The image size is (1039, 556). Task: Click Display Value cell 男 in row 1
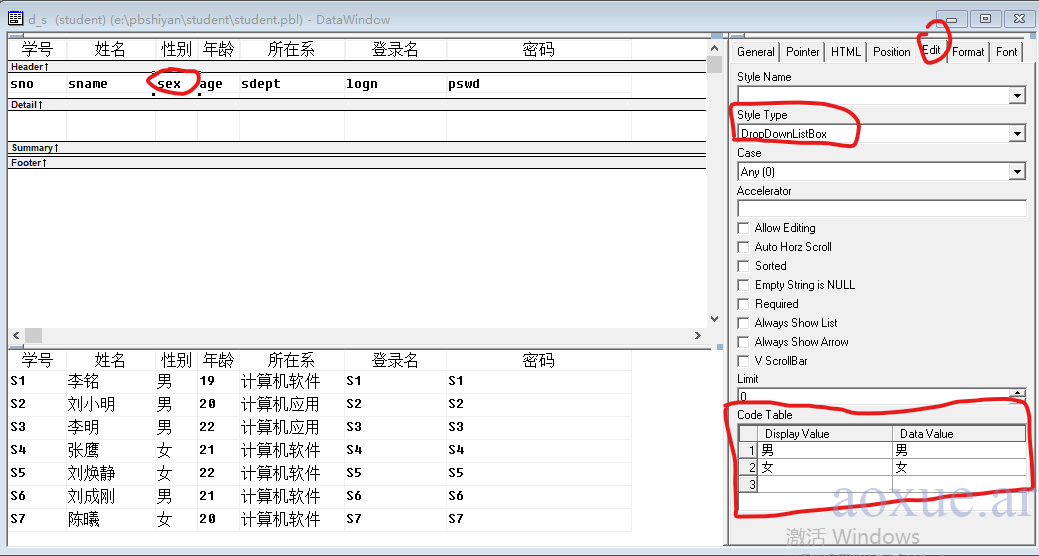coord(826,451)
